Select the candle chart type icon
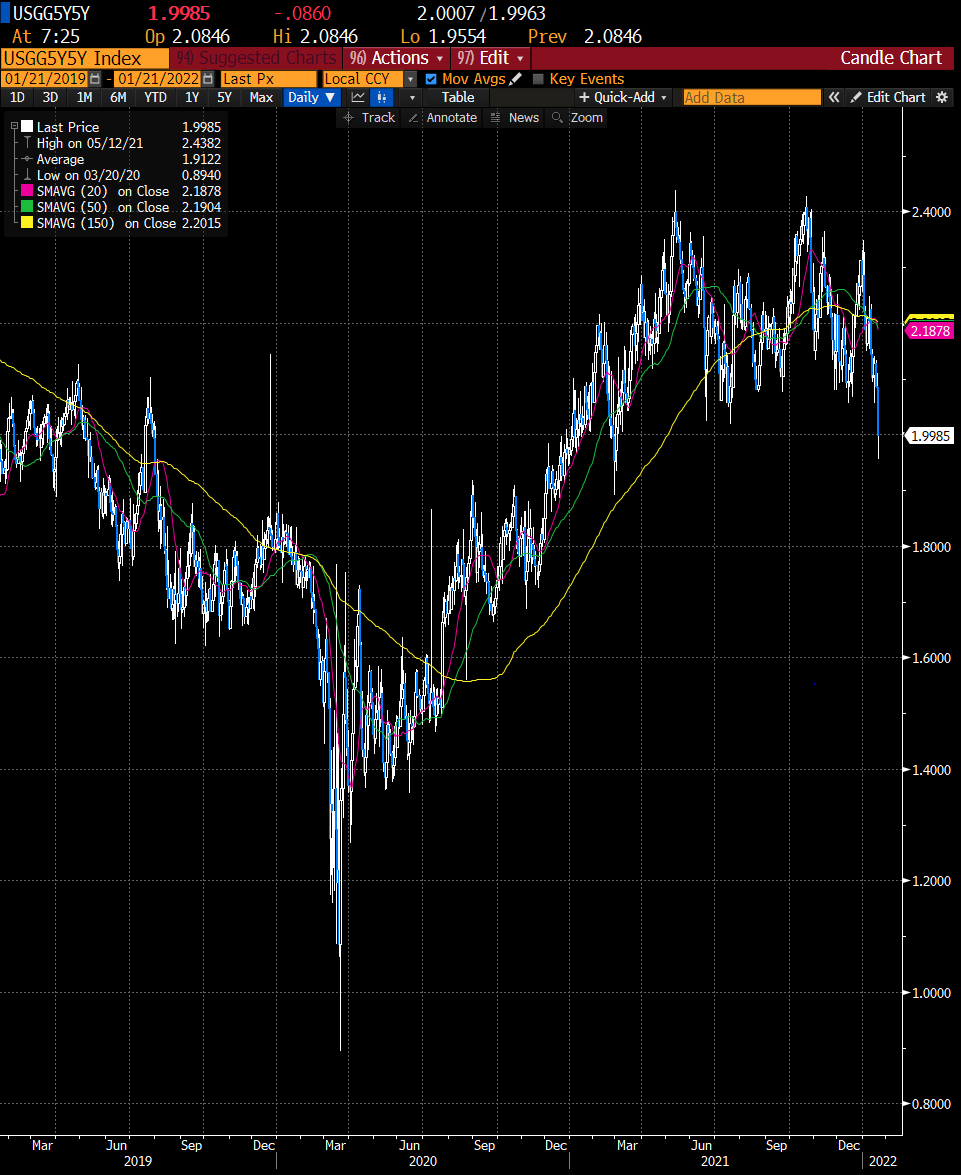Screen dimensions: 961x1175 382,97
